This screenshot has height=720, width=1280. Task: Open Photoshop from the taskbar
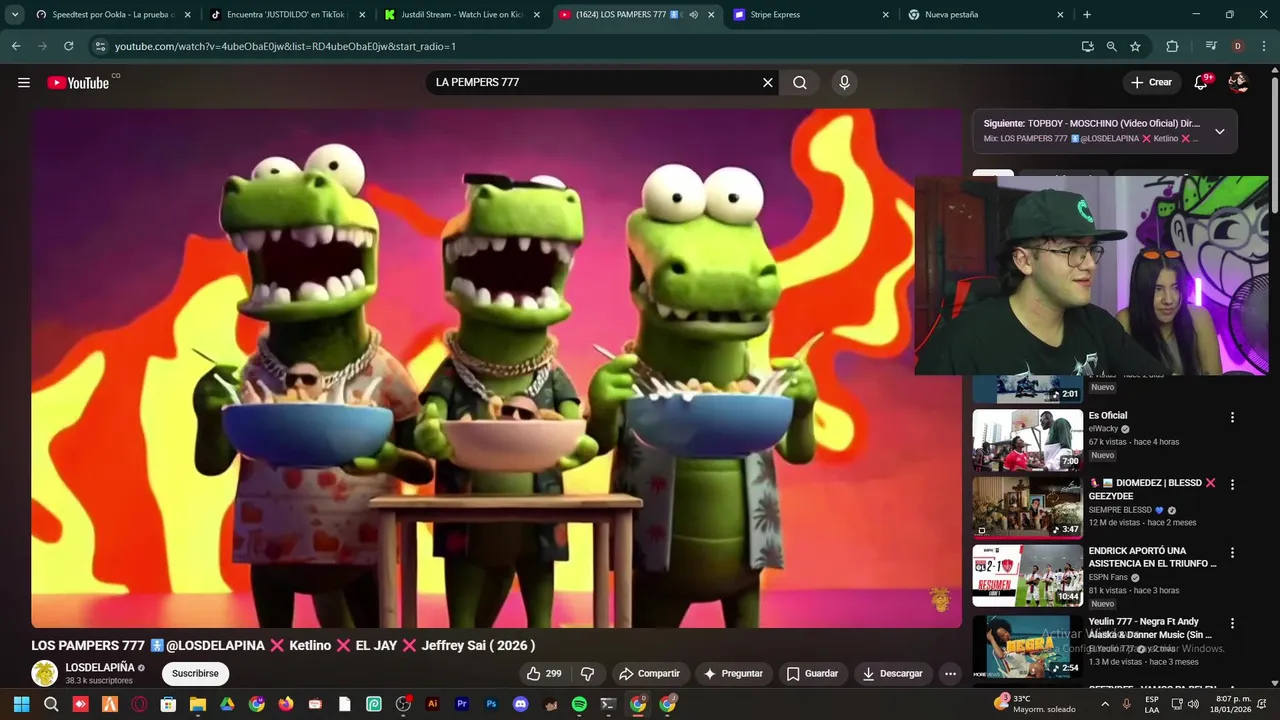tap(491, 704)
